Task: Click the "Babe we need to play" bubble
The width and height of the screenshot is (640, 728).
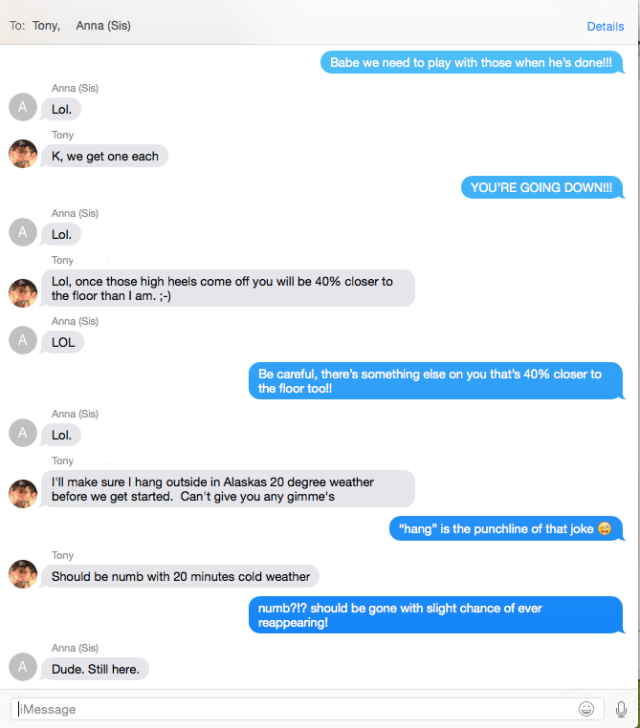Action: point(471,63)
